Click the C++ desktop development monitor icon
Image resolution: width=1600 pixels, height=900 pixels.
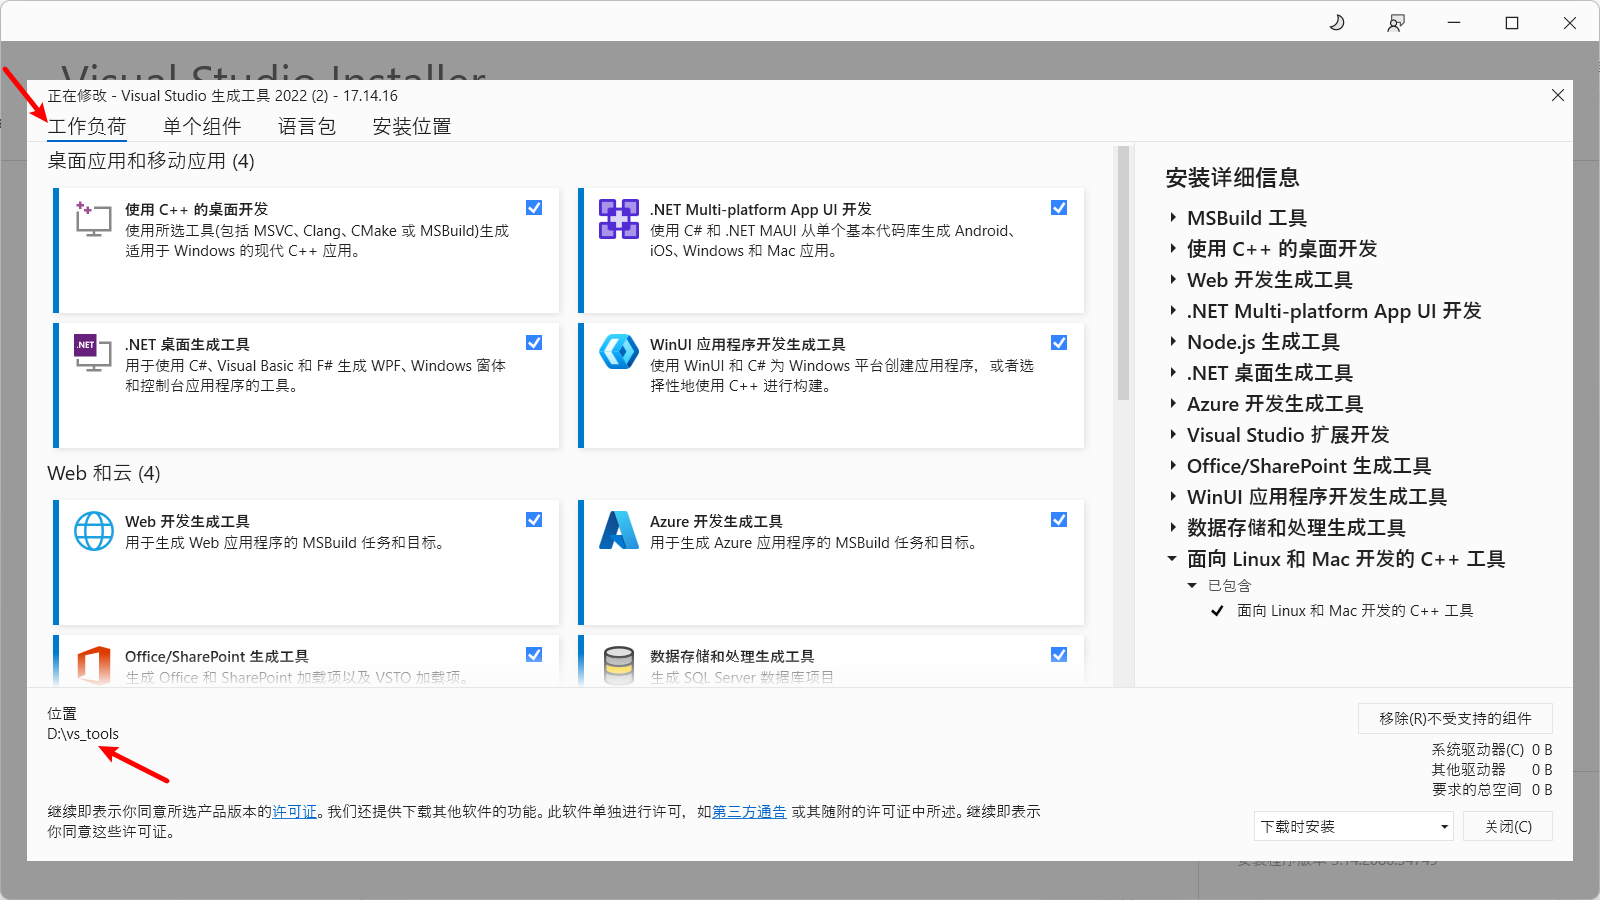92,220
